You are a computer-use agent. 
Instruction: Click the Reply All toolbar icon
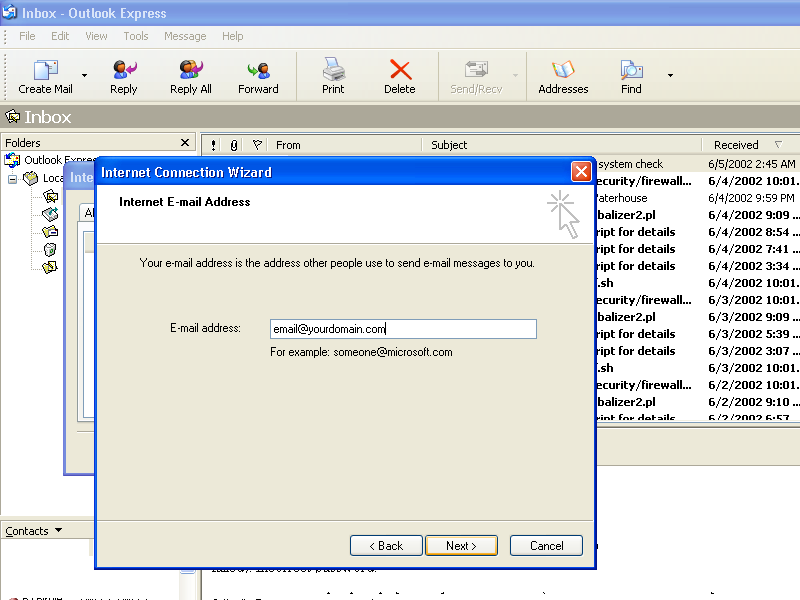[x=191, y=77]
